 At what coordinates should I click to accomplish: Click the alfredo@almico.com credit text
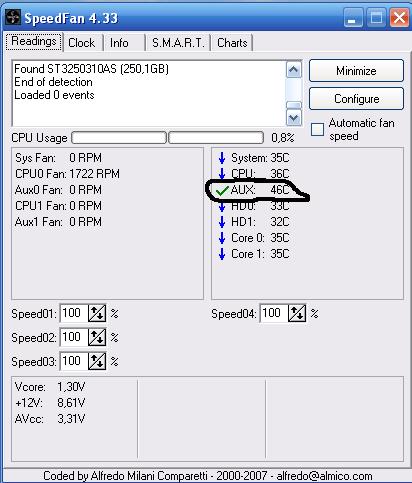[324, 476]
